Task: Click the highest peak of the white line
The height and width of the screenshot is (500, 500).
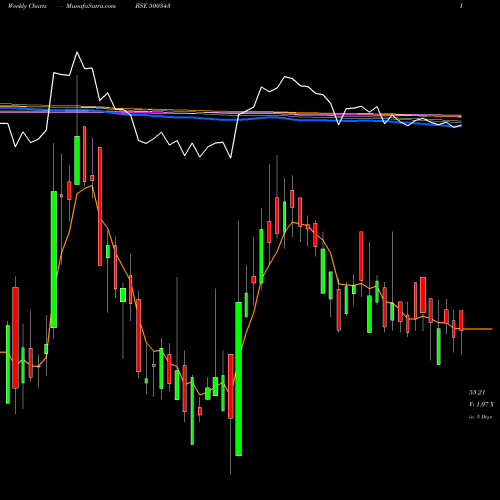Action: pos(77,52)
